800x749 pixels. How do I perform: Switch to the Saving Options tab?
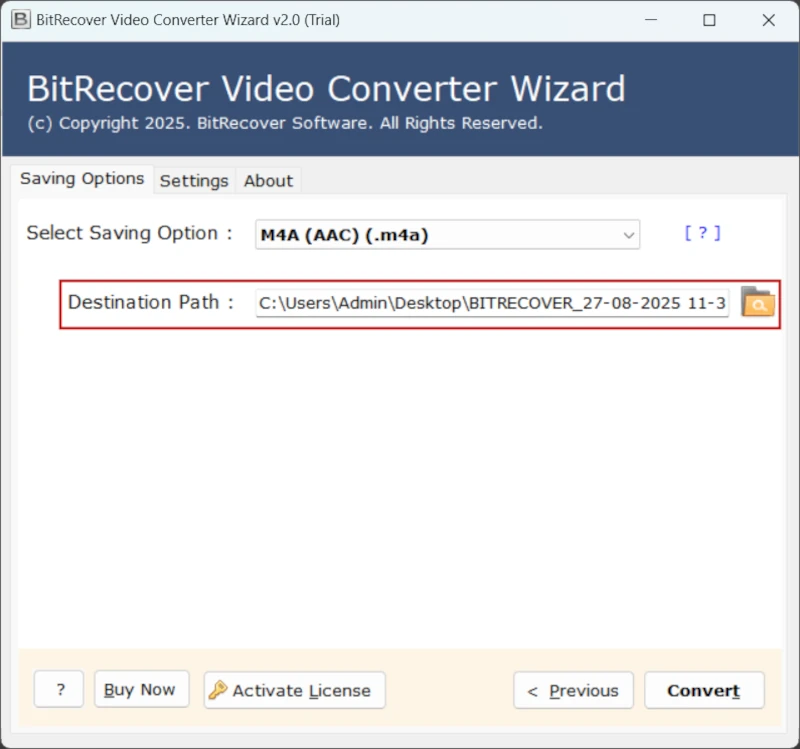(x=83, y=179)
